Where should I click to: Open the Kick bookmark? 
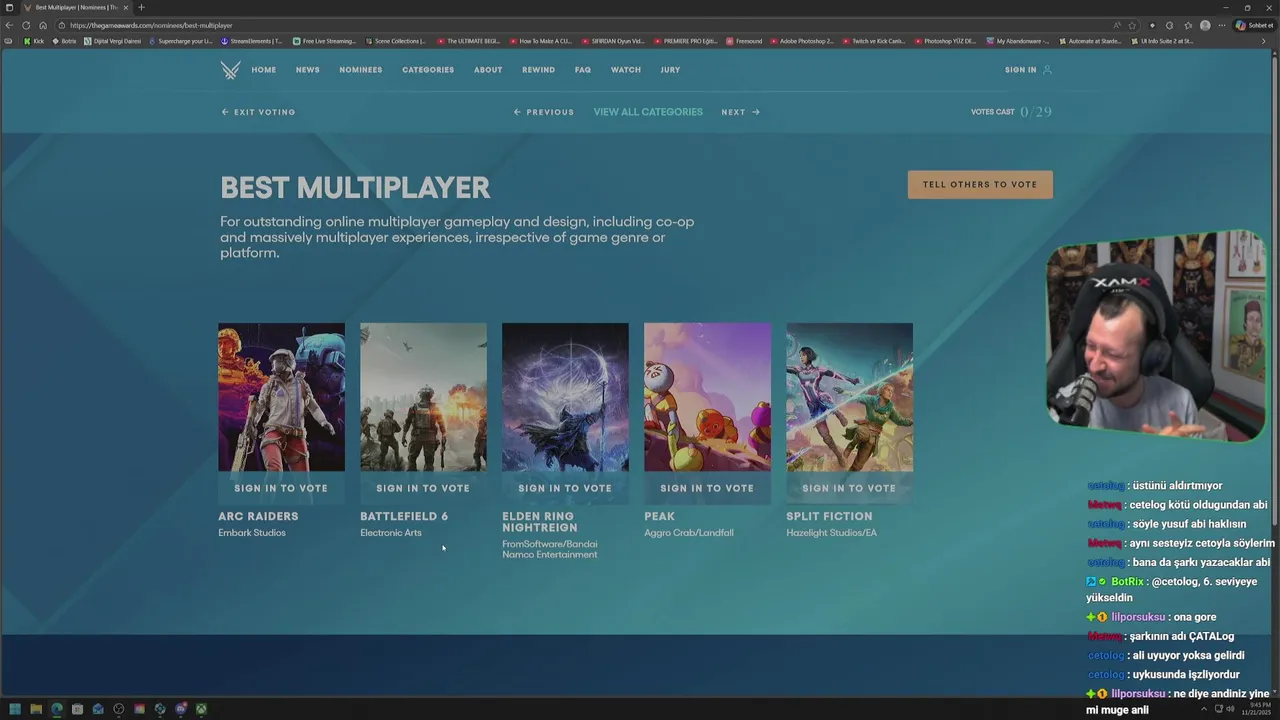coord(34,41)
